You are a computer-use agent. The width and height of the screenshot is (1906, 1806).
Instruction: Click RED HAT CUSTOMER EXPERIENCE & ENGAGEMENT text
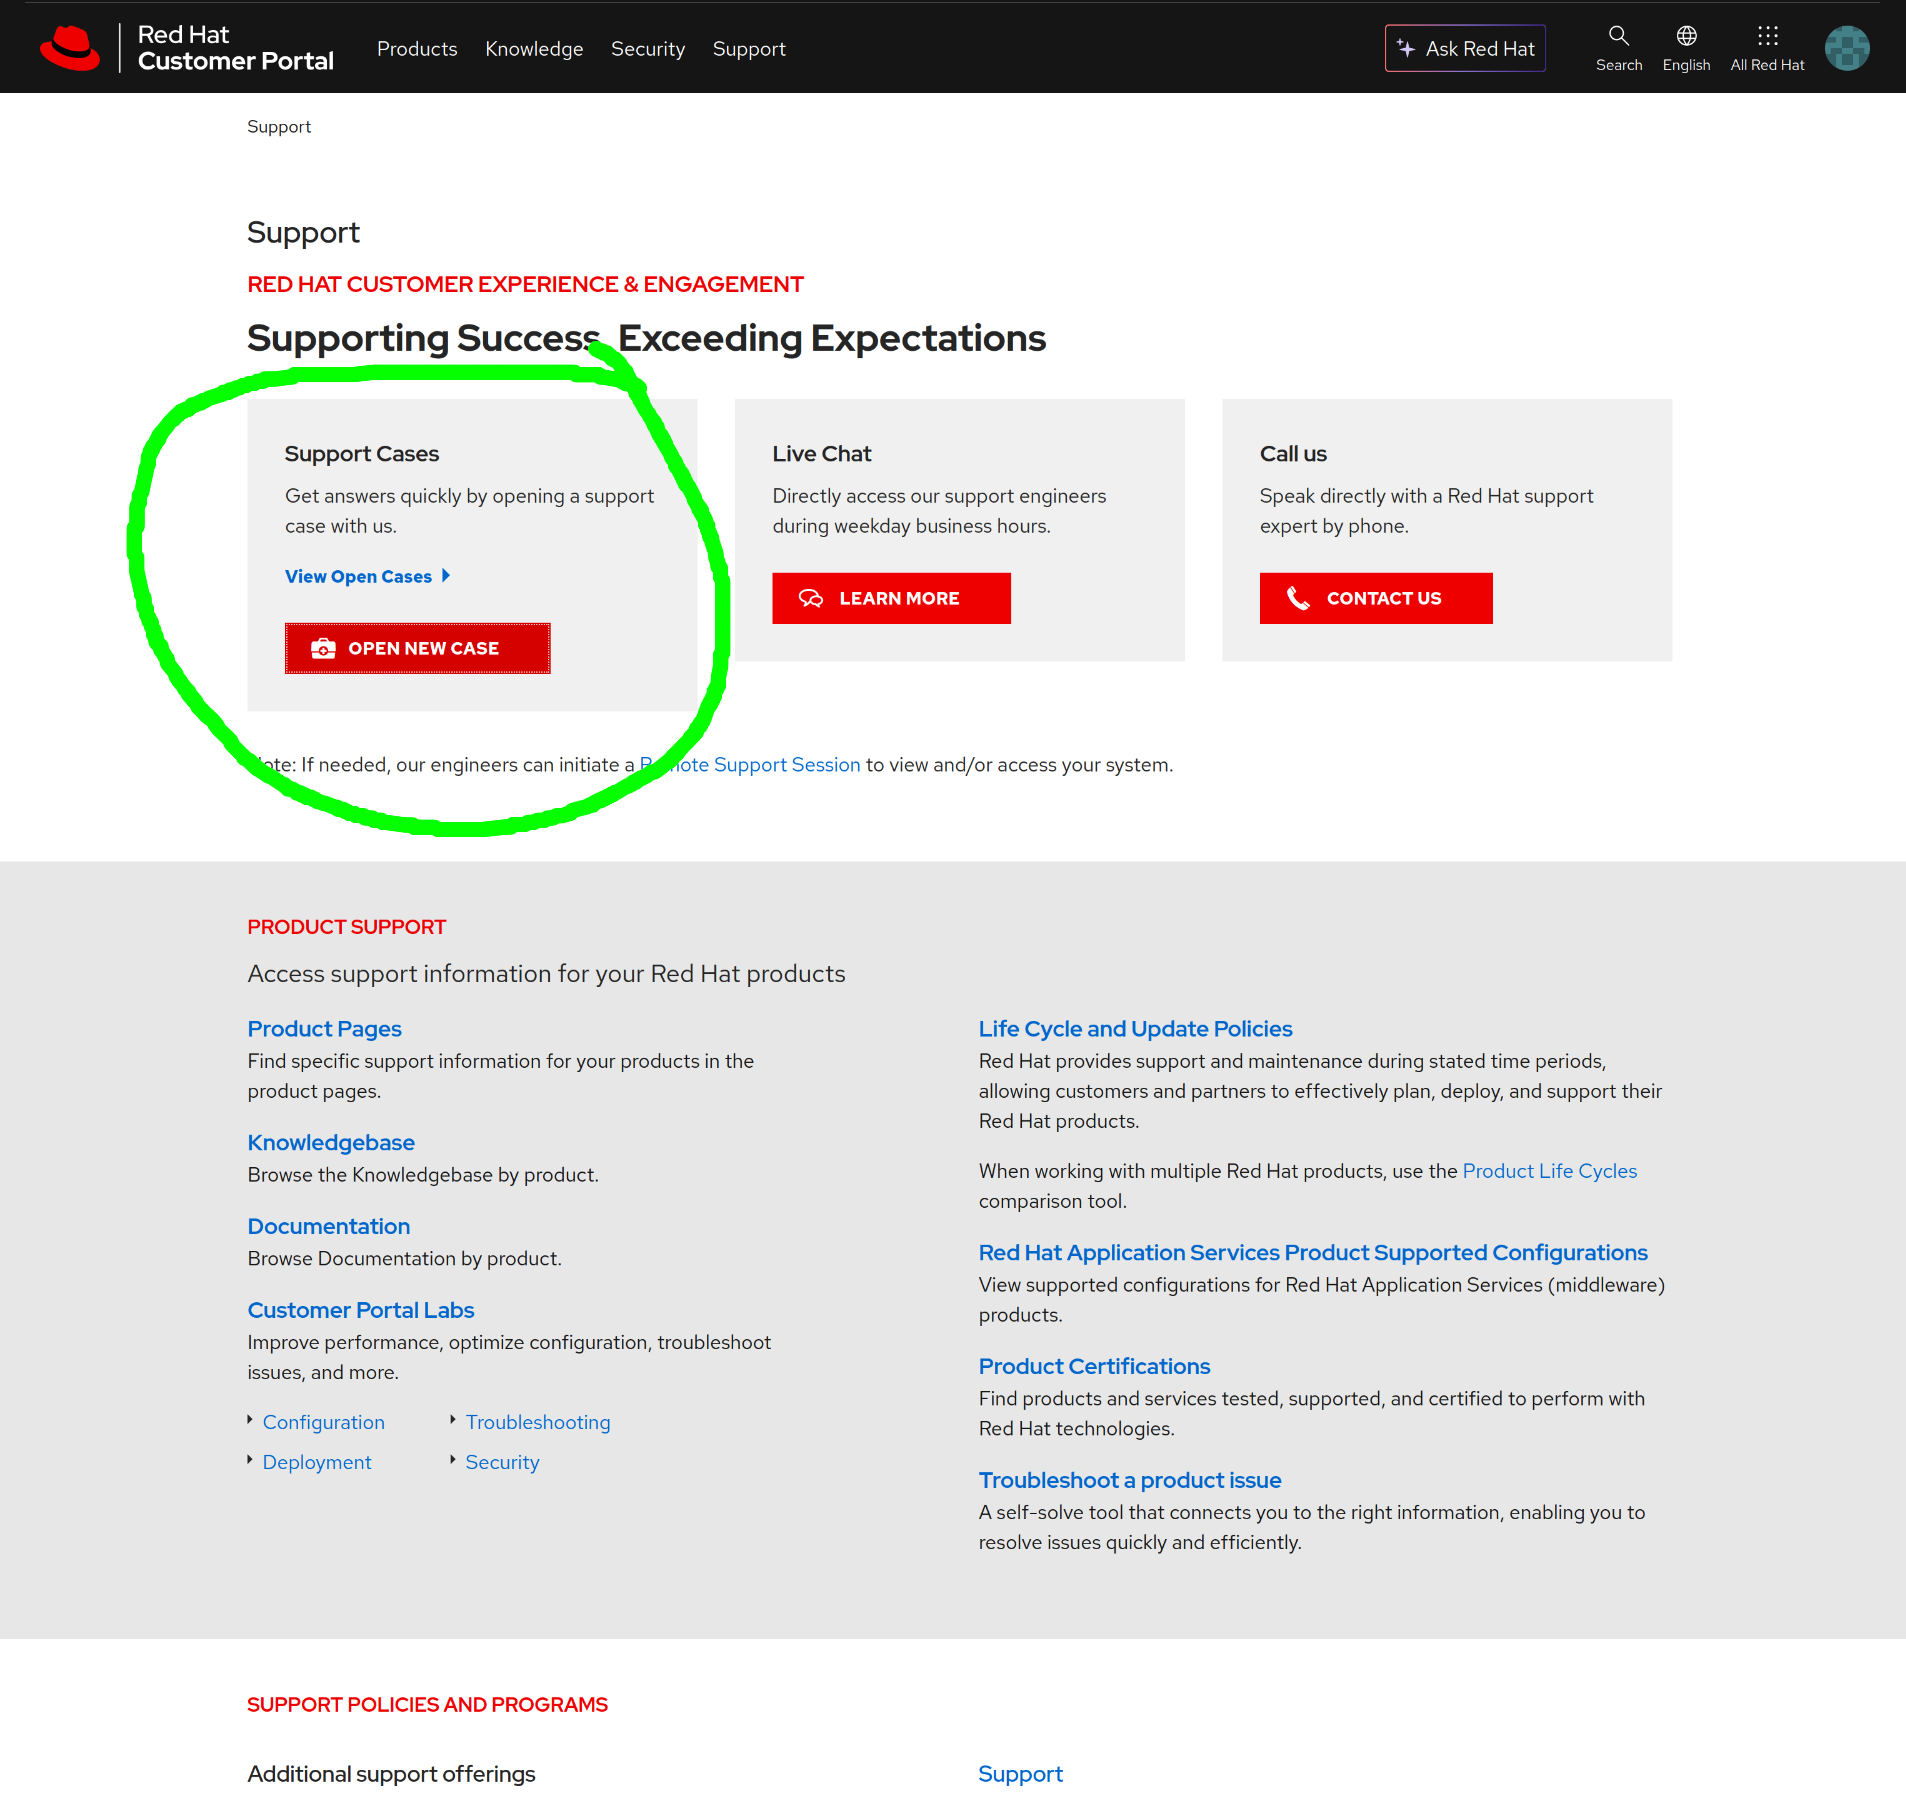[526, 285]
